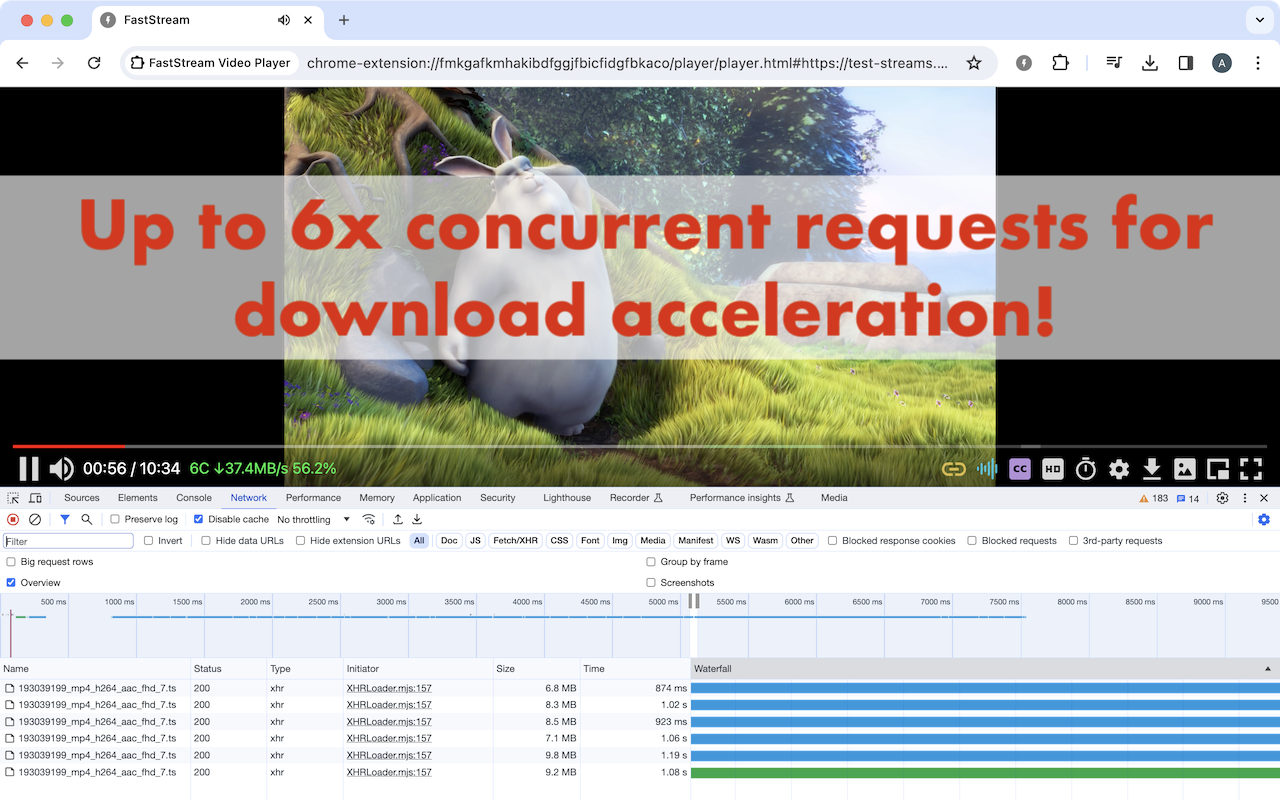Open the No throttling dropdown
1280x800 pixels.
pos(313,519)
